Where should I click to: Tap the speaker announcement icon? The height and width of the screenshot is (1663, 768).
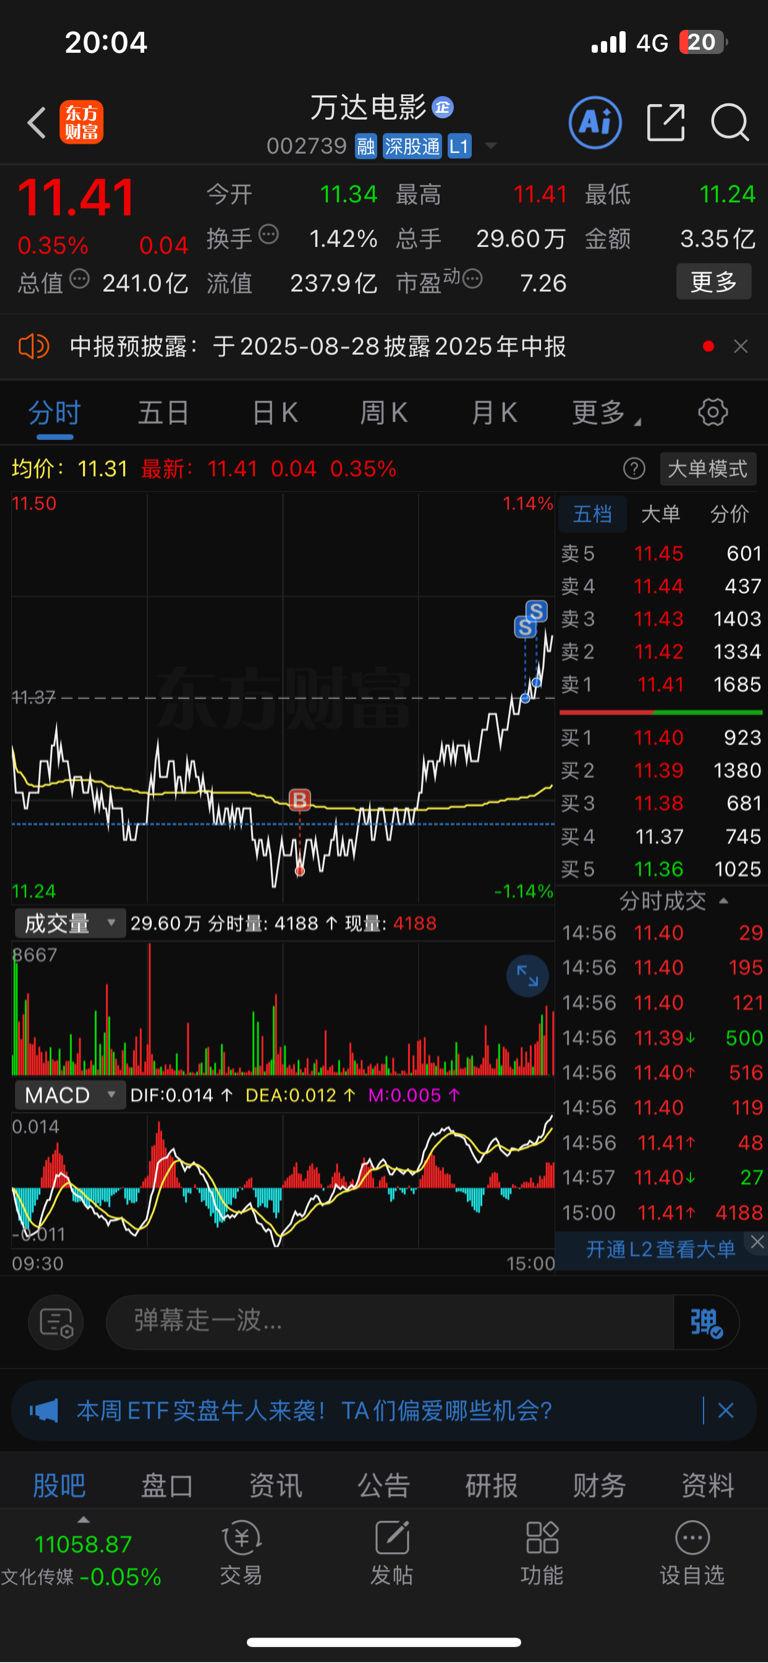point(33,347)
